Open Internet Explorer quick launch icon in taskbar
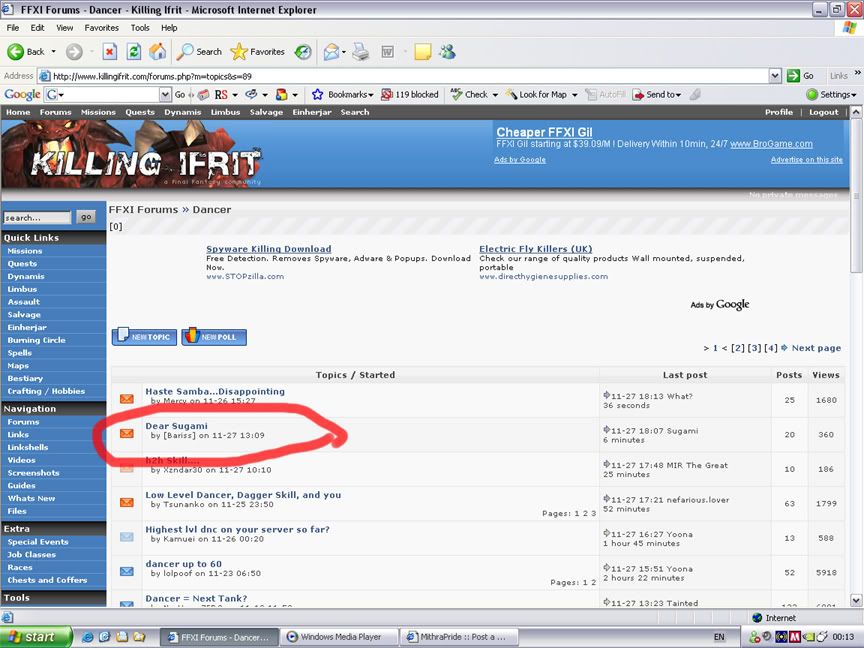864x648 pixels. [87, 637]
